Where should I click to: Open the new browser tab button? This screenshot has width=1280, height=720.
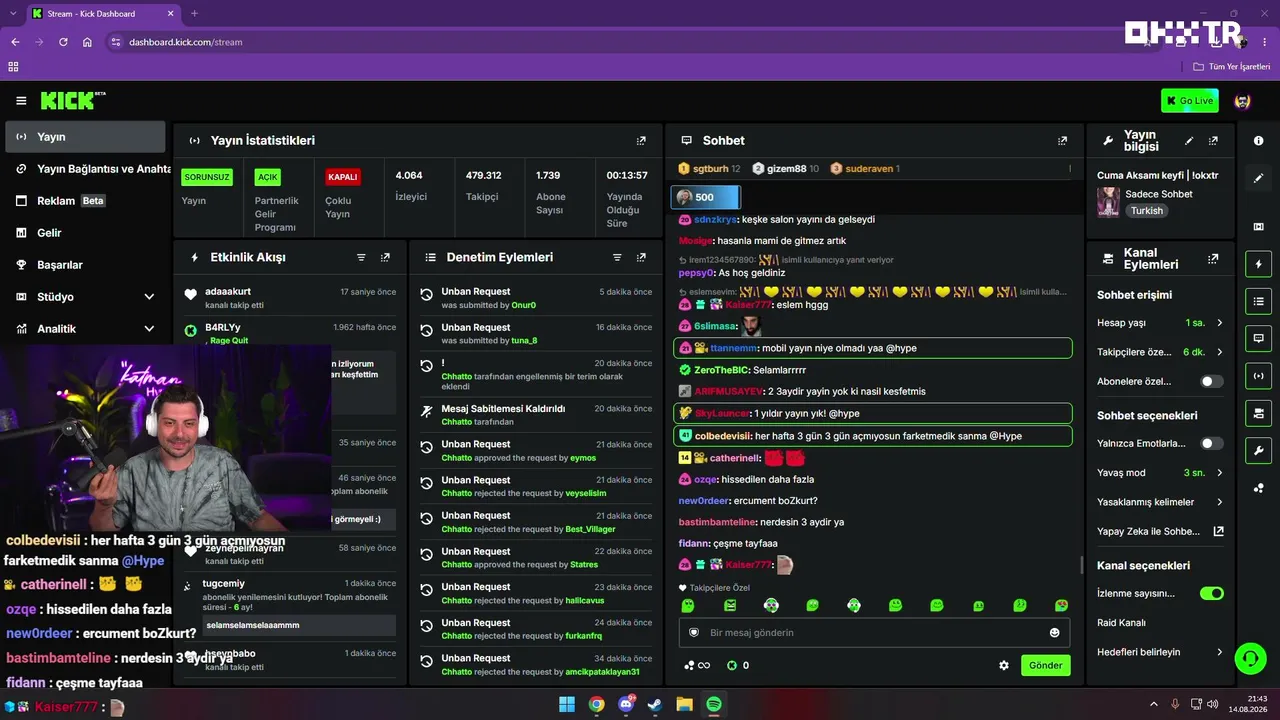[x=194, y=13]
